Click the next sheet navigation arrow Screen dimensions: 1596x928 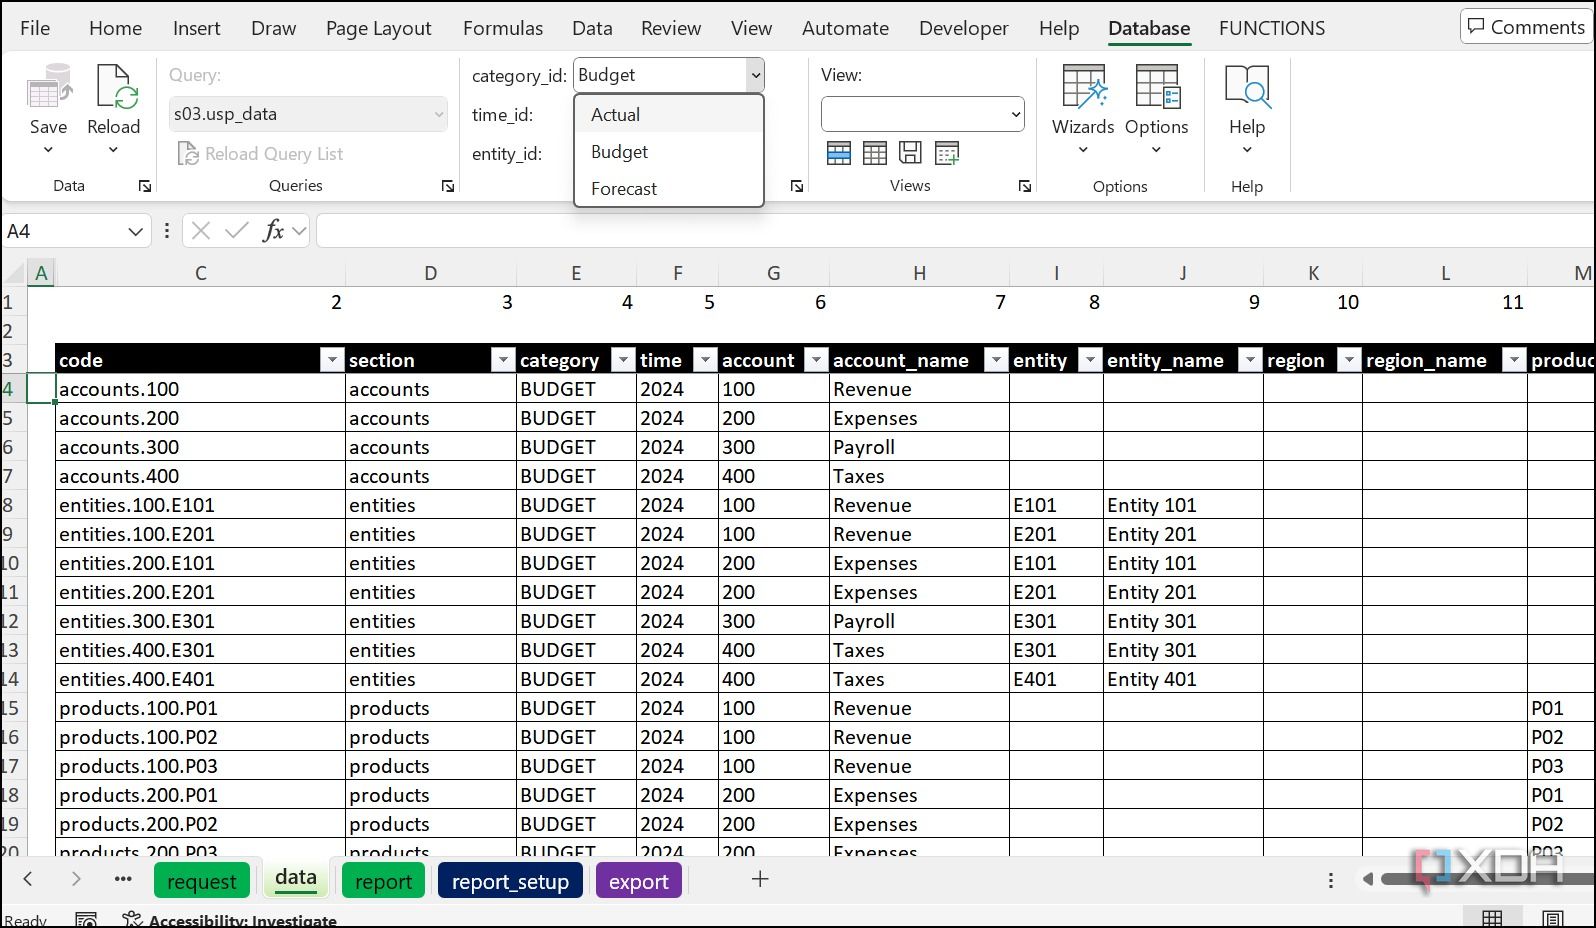click(x=76, y=879)
